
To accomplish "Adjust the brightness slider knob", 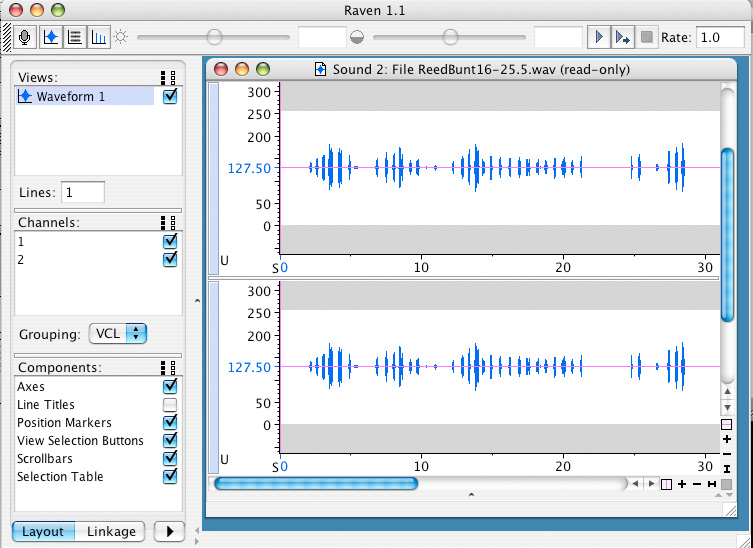I will coord(214,37).
